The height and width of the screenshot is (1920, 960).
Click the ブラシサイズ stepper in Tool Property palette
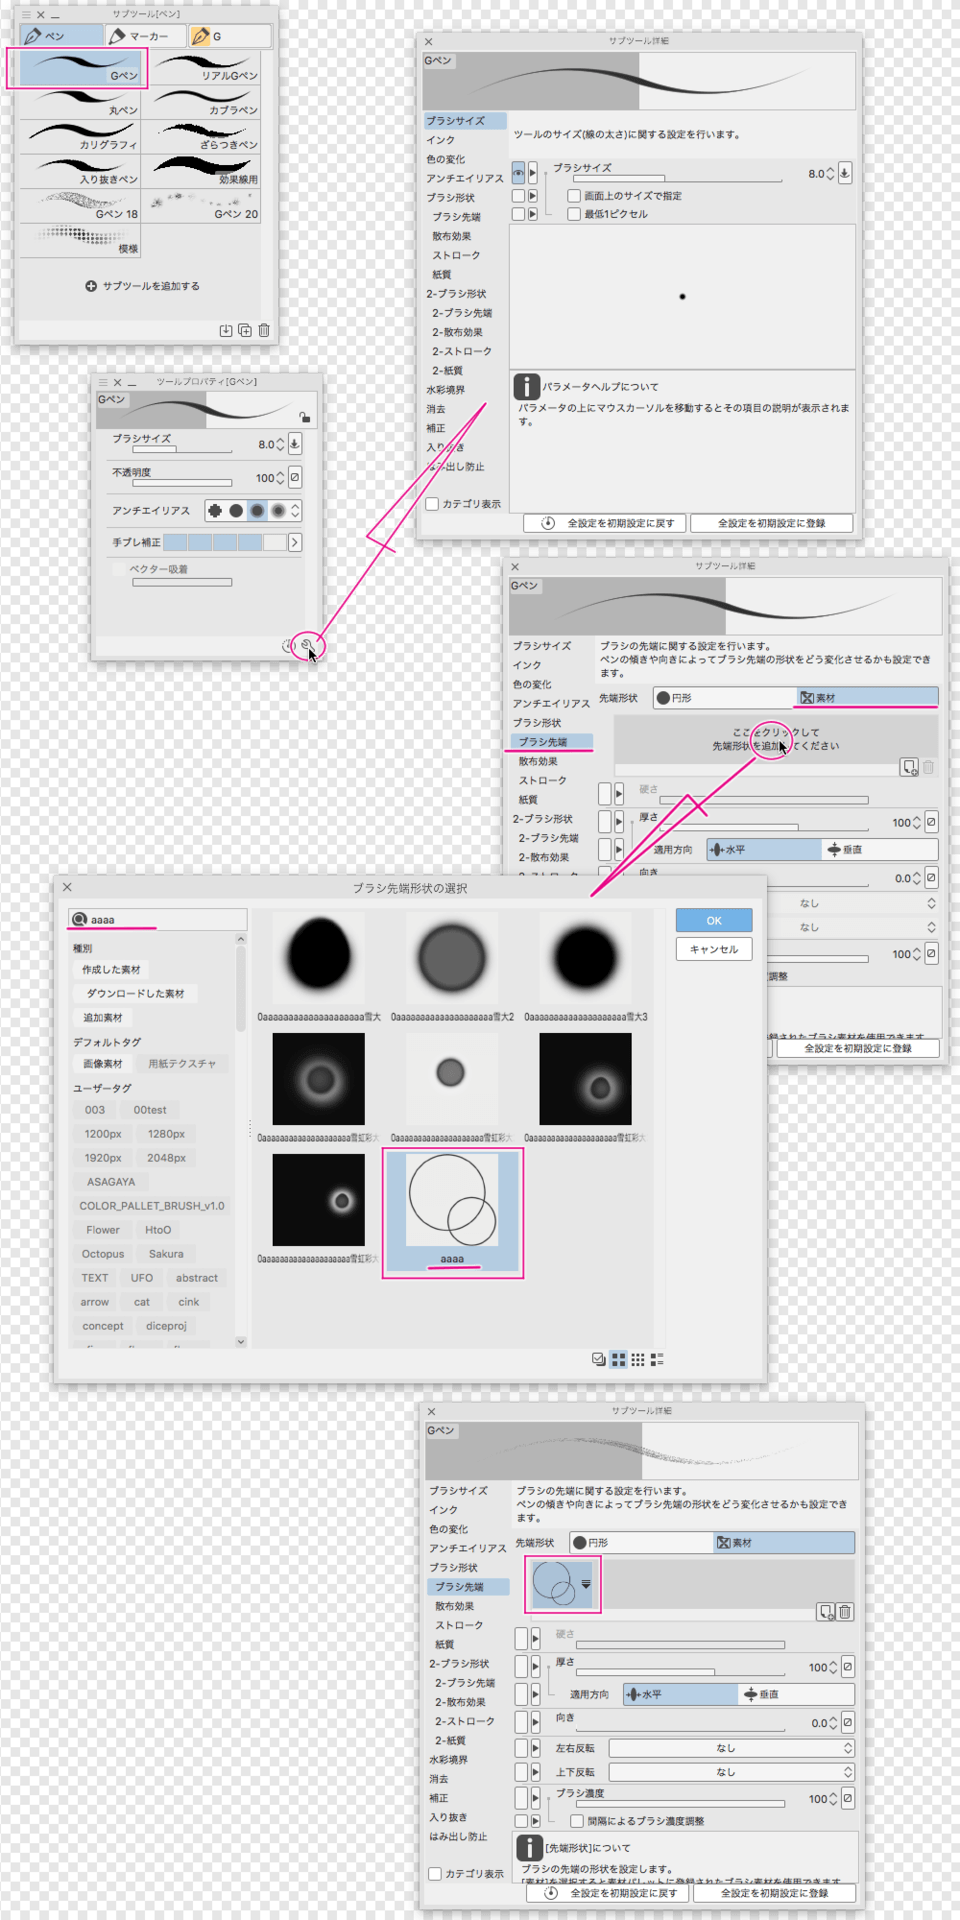coord(280,444)
